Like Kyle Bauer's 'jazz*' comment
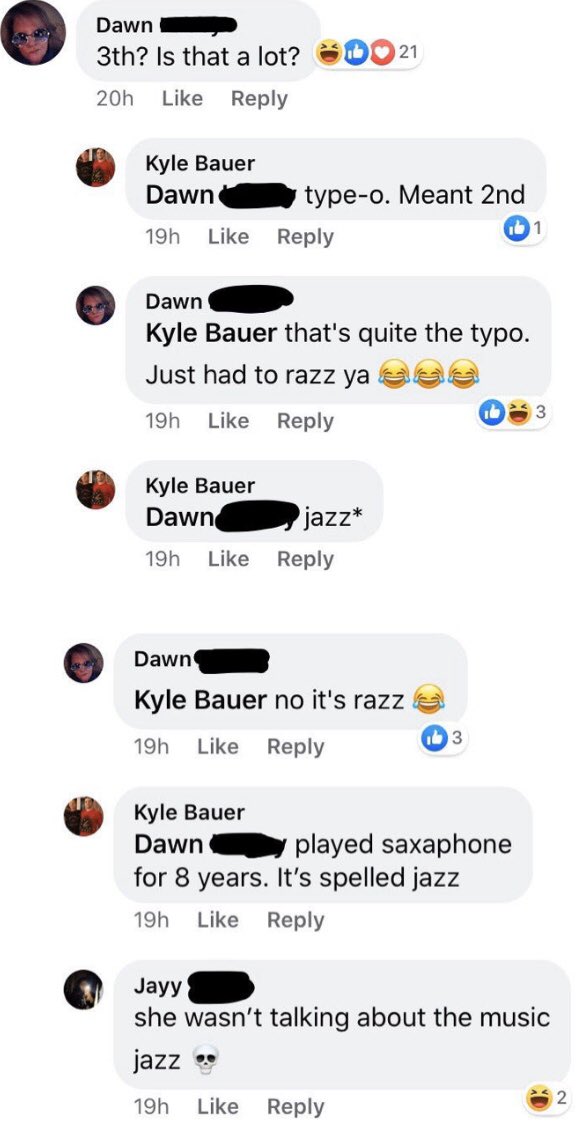This screenshot has width=582, height=1134. coord(228,558)
